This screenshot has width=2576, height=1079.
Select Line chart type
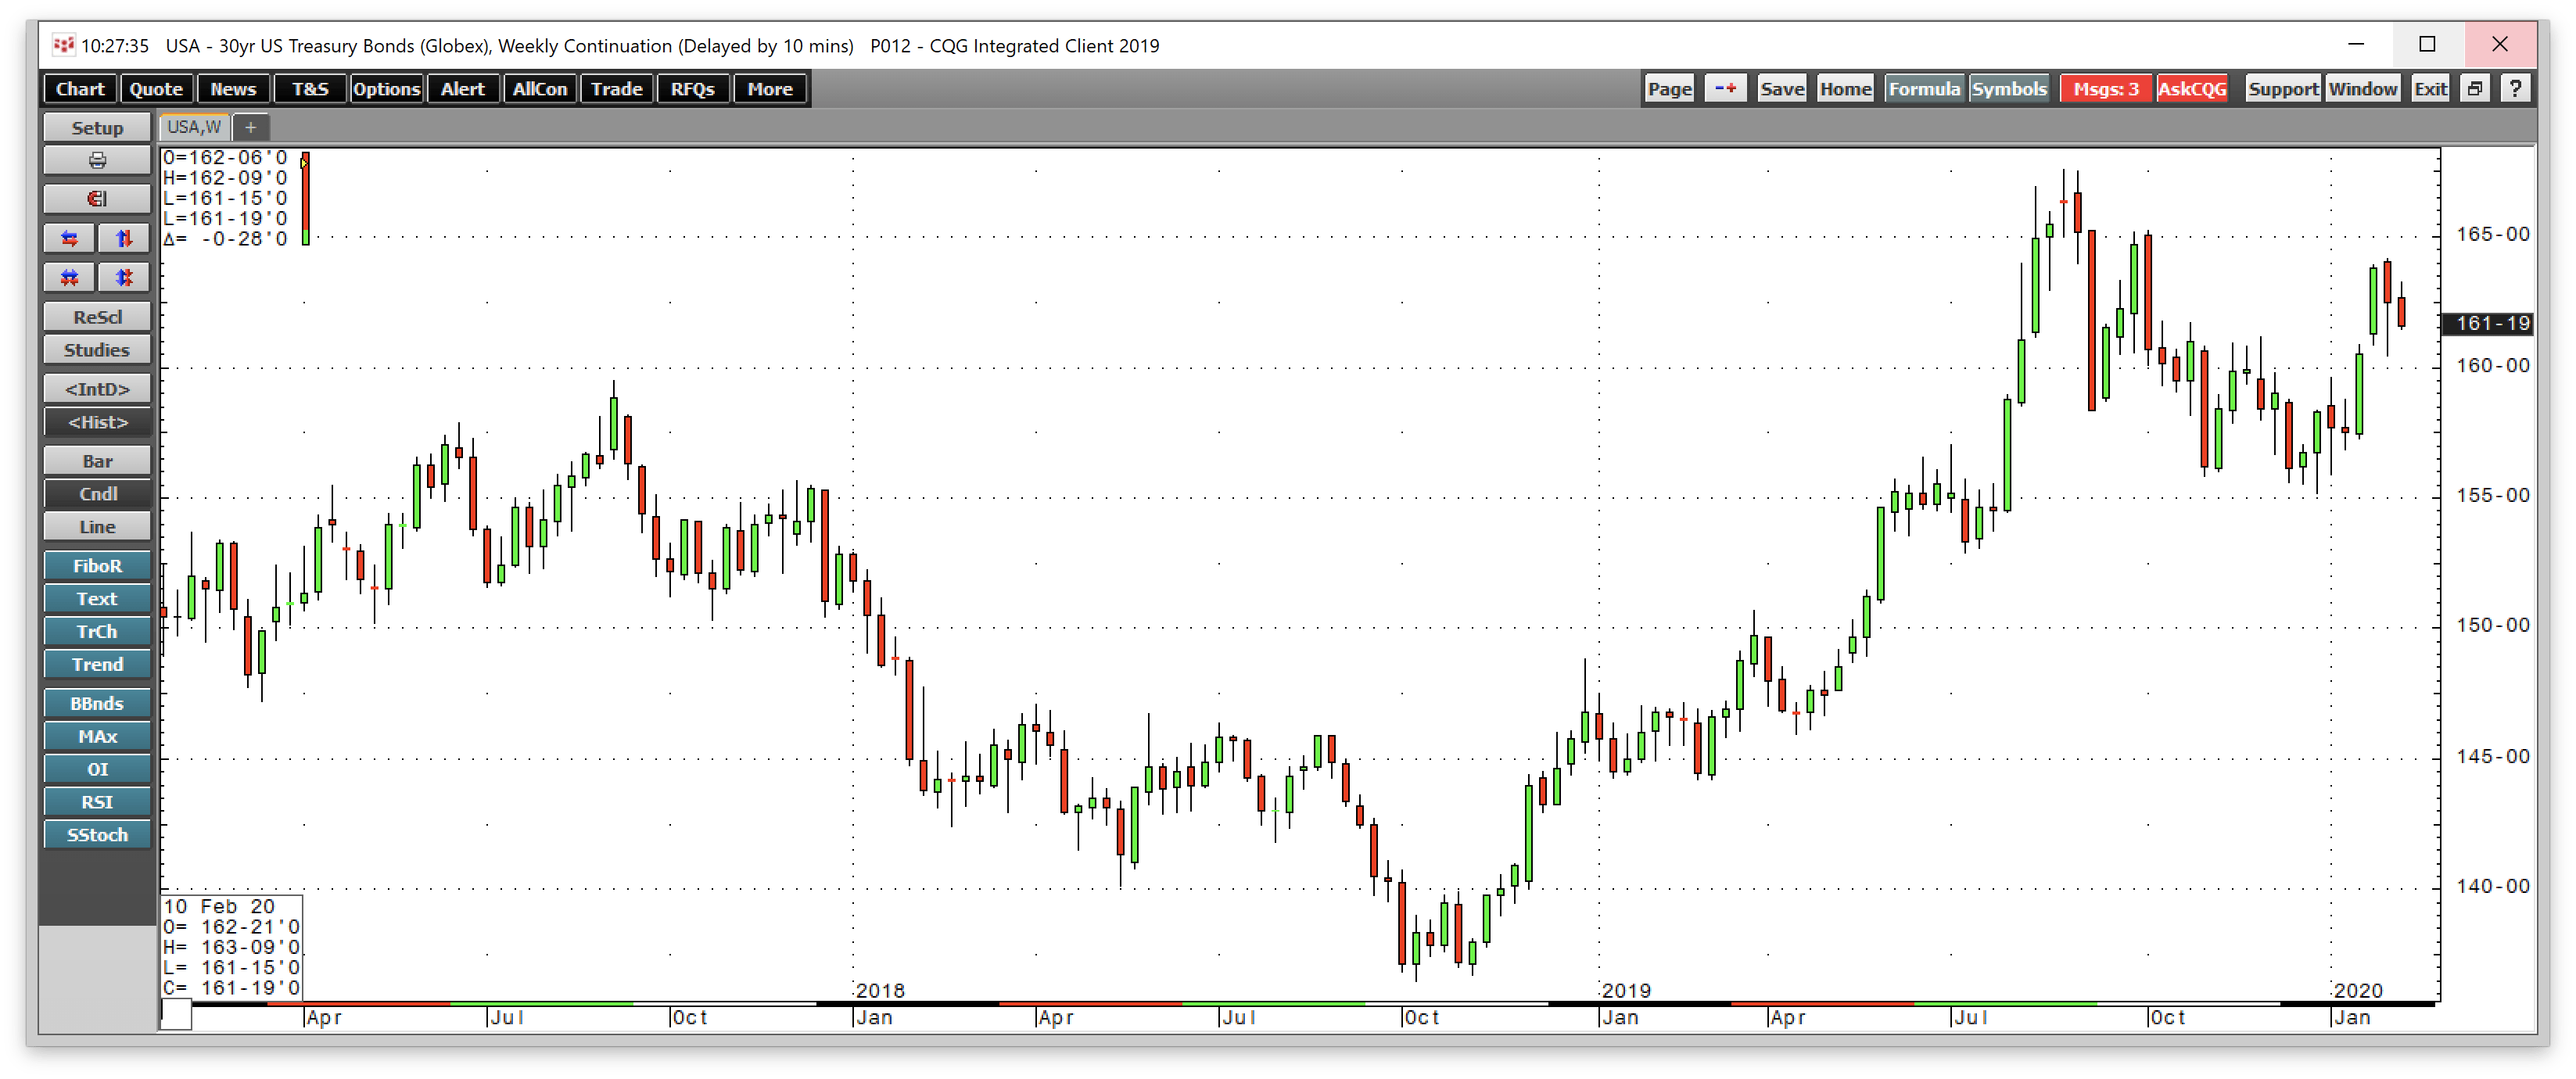97,526
